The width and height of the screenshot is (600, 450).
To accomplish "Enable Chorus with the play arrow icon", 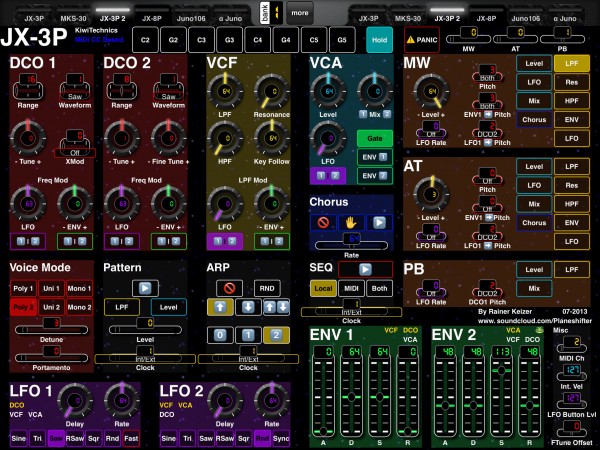I will tap(379, 222).
